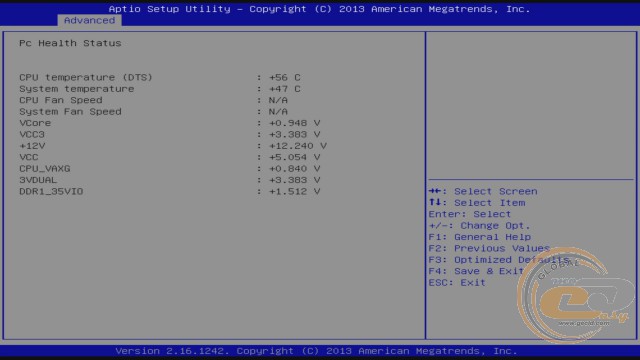Click the VCC3 +3.383 V reading

point(294,135)
